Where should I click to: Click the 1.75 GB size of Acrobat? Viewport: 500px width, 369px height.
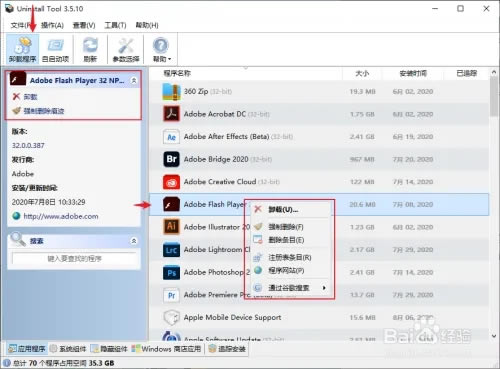tap(362, 114)
